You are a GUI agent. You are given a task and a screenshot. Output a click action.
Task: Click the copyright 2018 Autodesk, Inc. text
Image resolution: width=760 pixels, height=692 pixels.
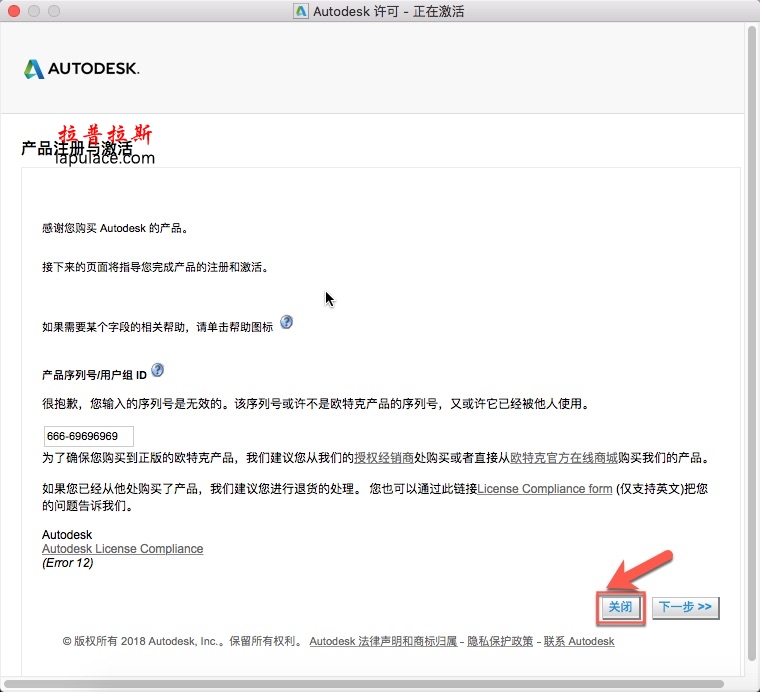[x=182, y=641]
